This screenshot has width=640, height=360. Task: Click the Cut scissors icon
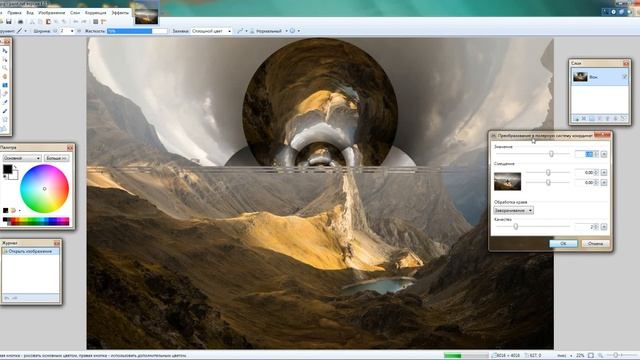point(32,22)
